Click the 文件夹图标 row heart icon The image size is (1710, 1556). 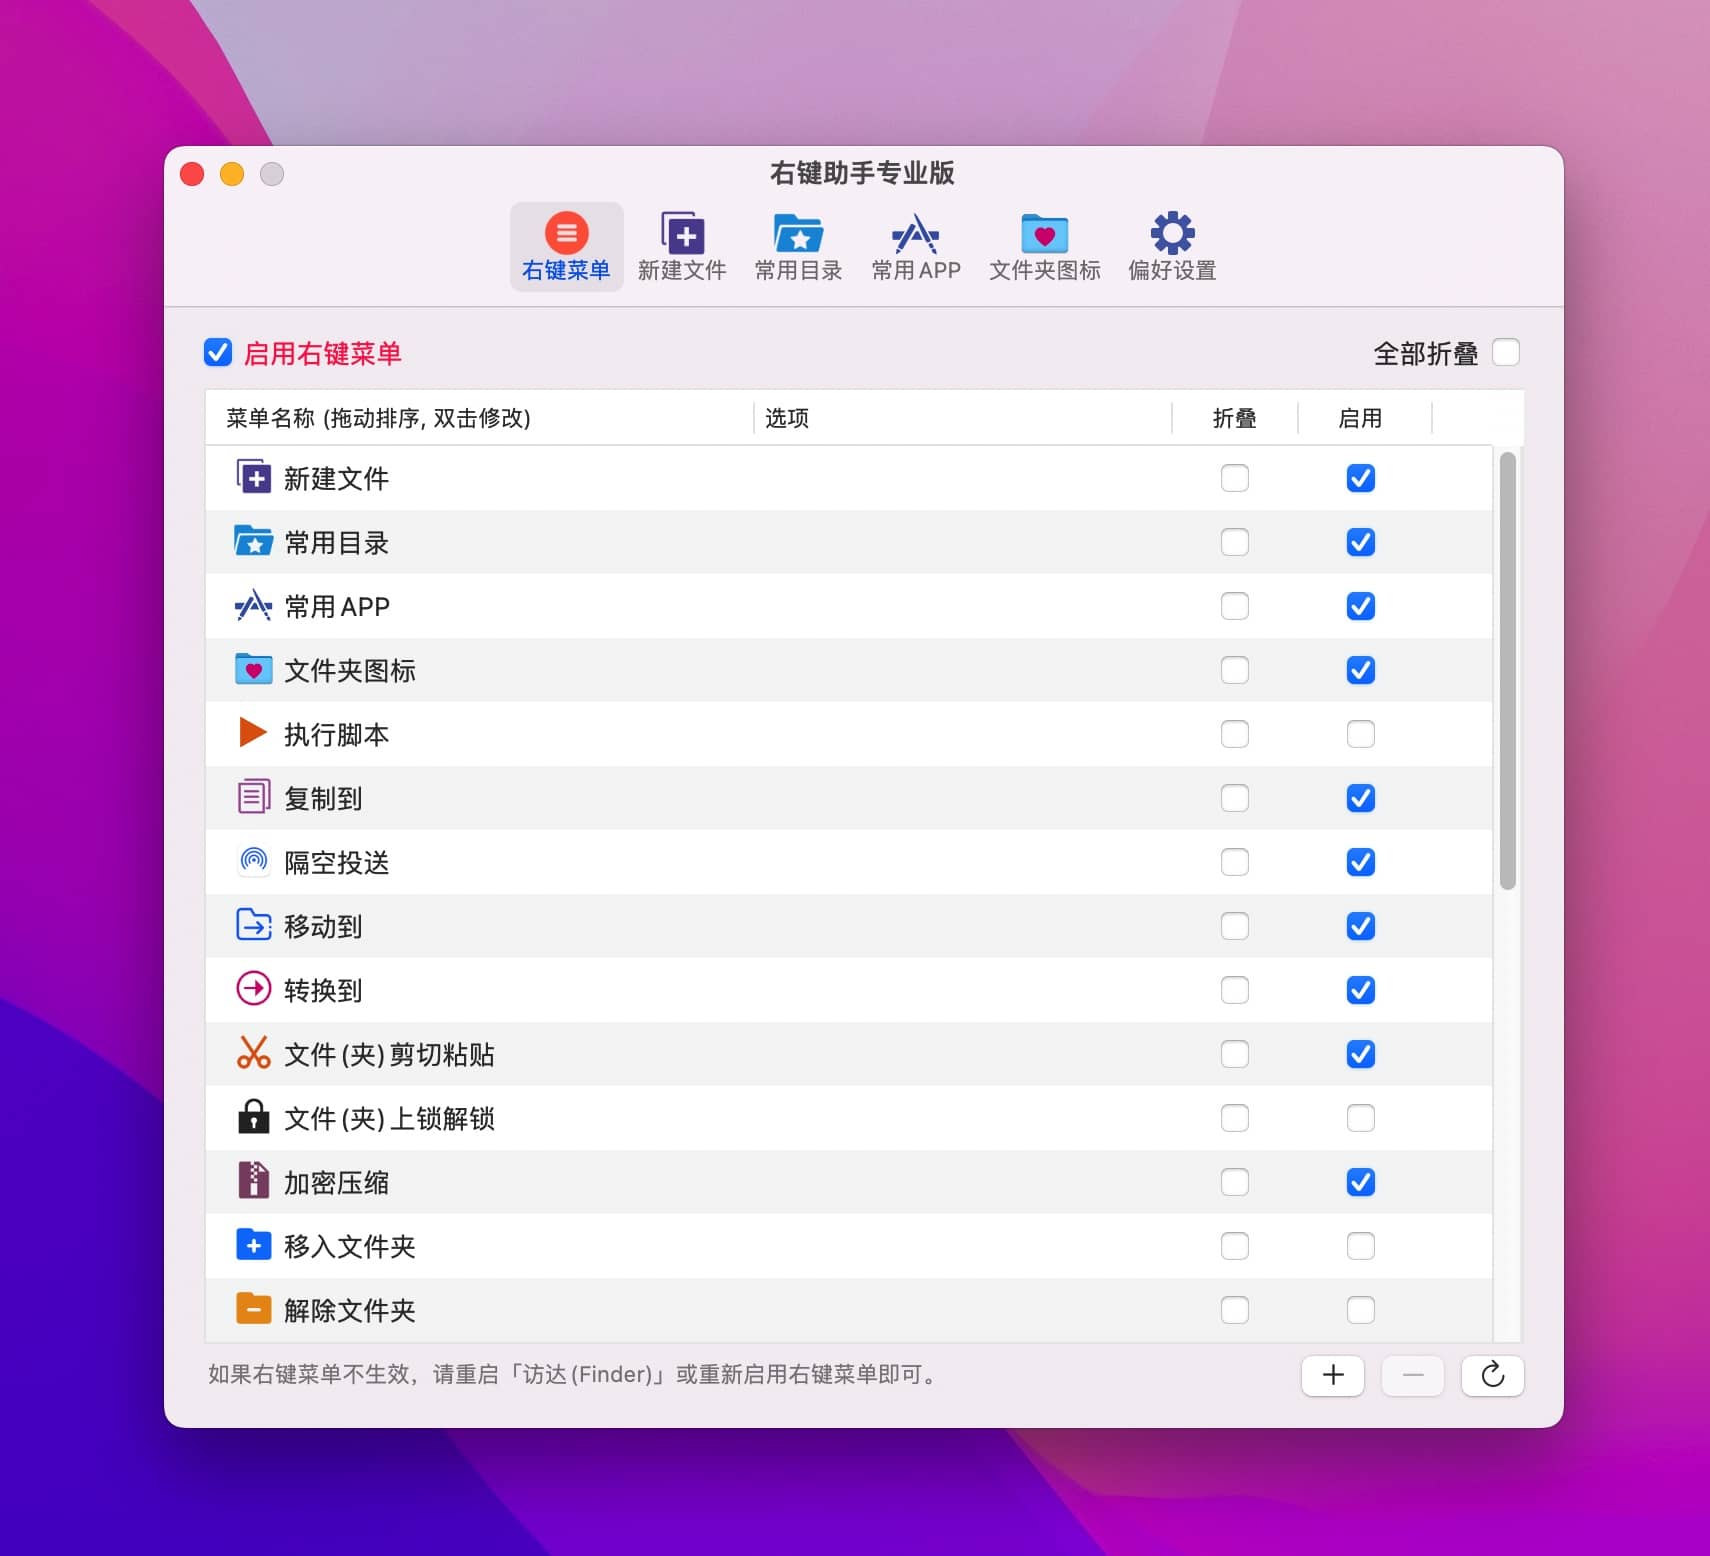point(253,669)
